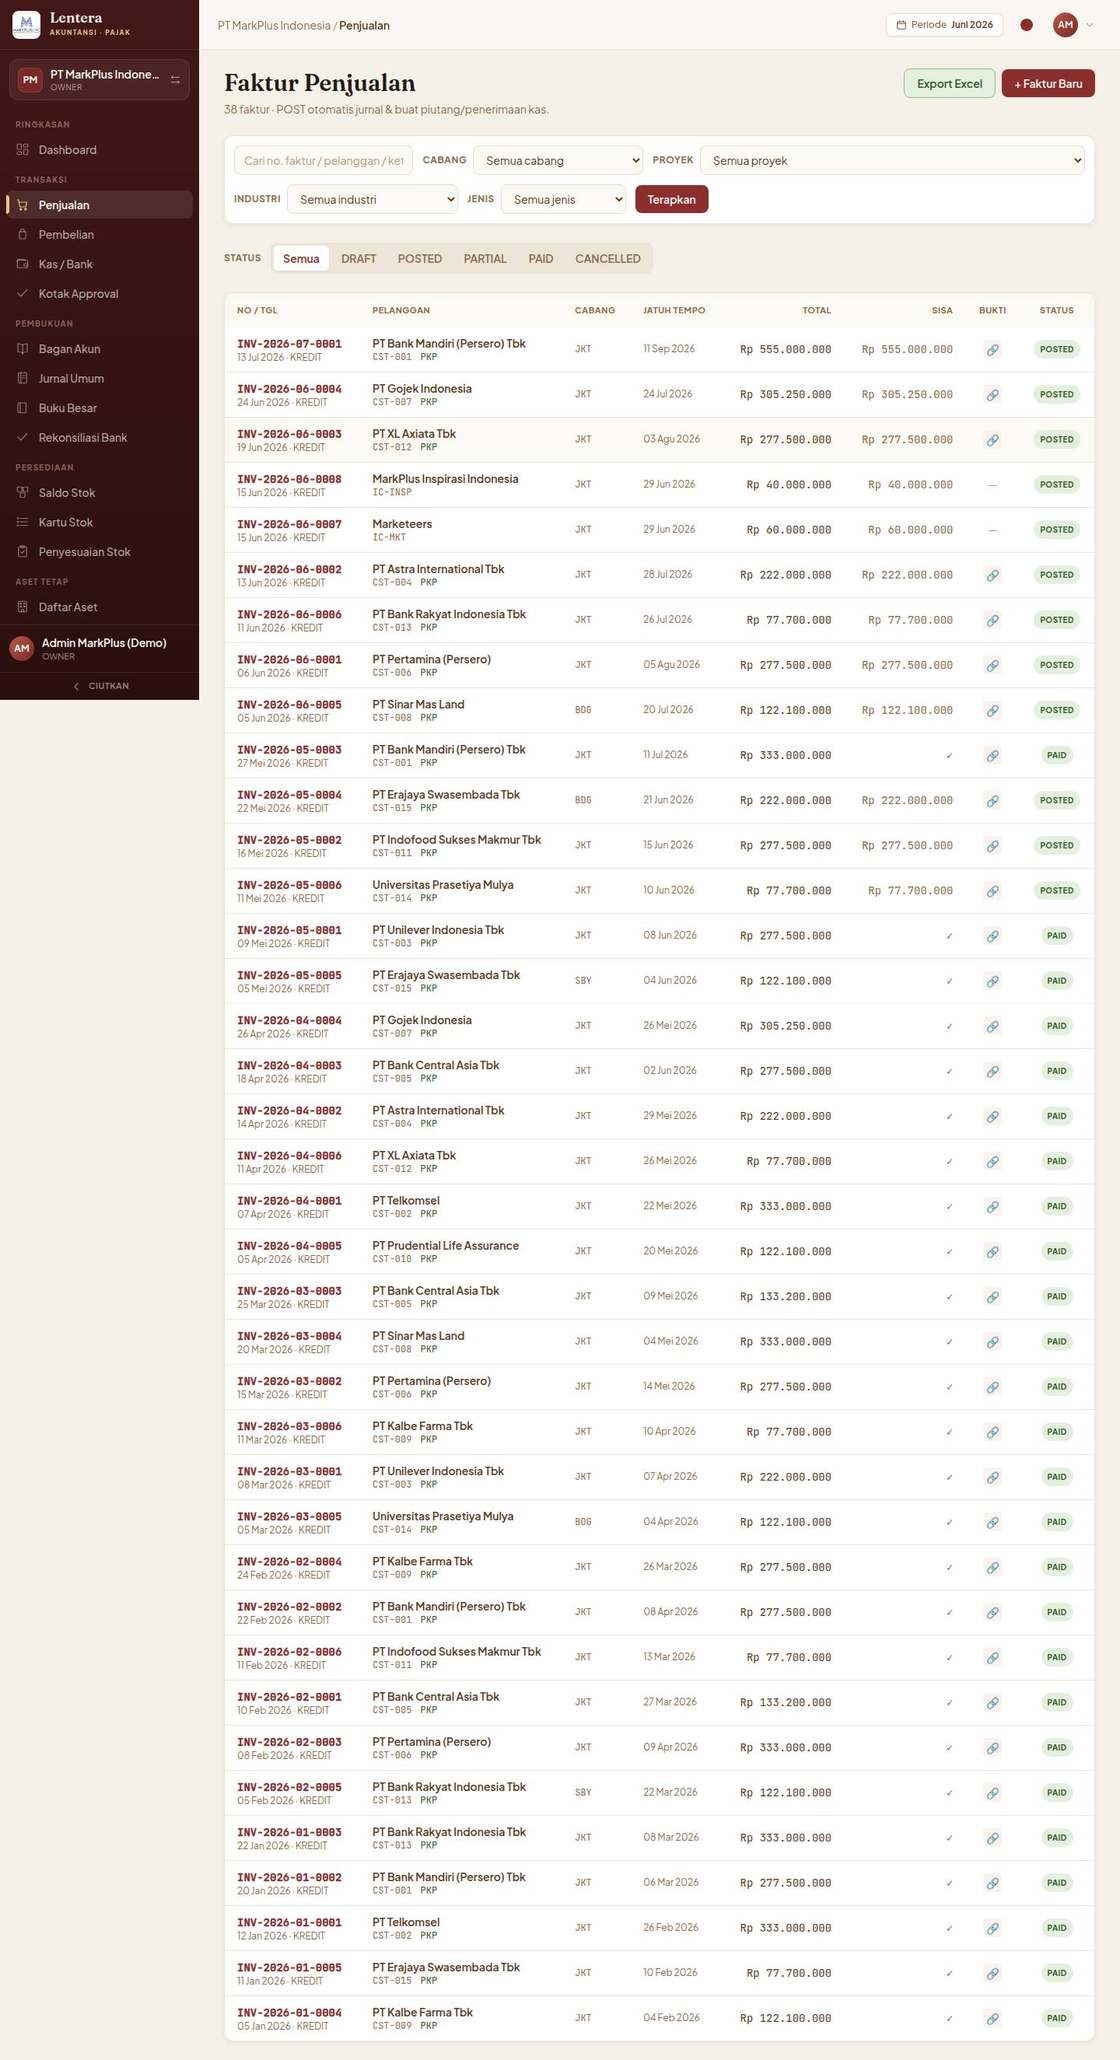Click the Jurnal Umum icon
Image resolution: width=1120 pixels, height=2060 pixels.
[x=23, y=378]
